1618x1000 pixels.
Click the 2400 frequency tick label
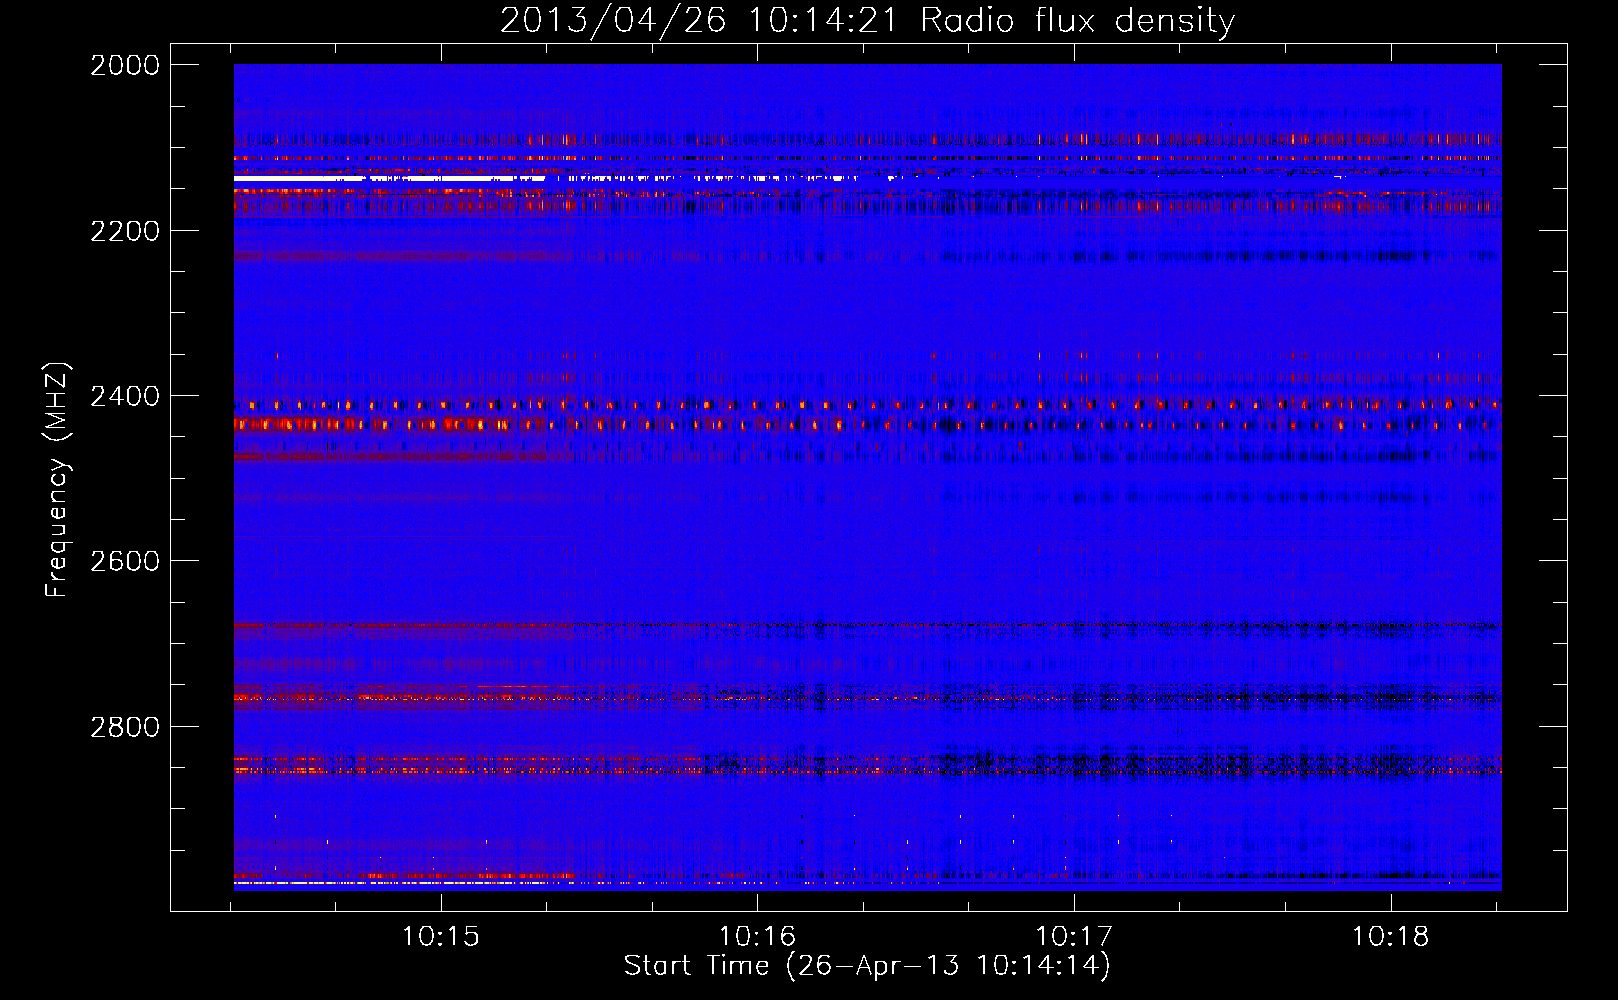coord(125,396)
